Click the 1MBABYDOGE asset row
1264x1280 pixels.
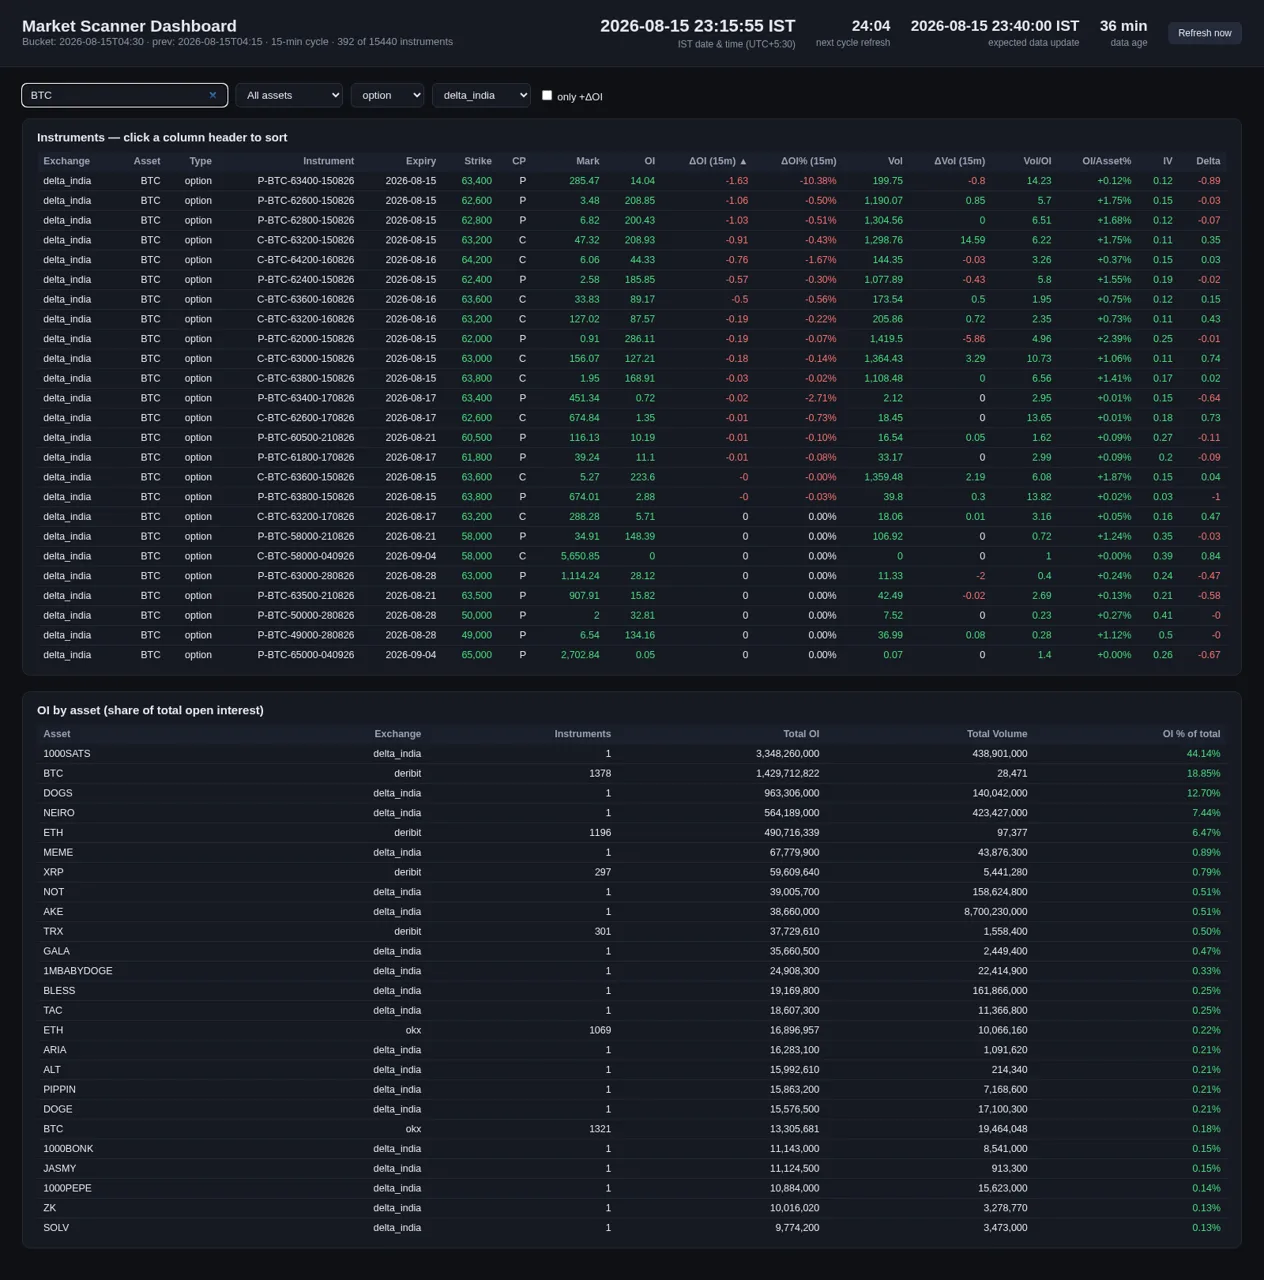632,971
